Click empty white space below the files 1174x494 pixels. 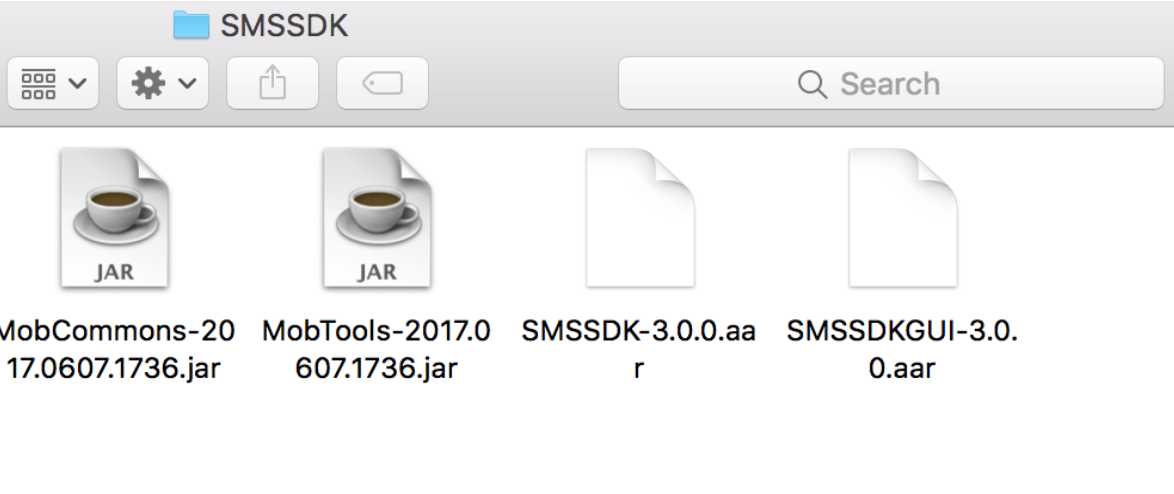tap(587, 442)
